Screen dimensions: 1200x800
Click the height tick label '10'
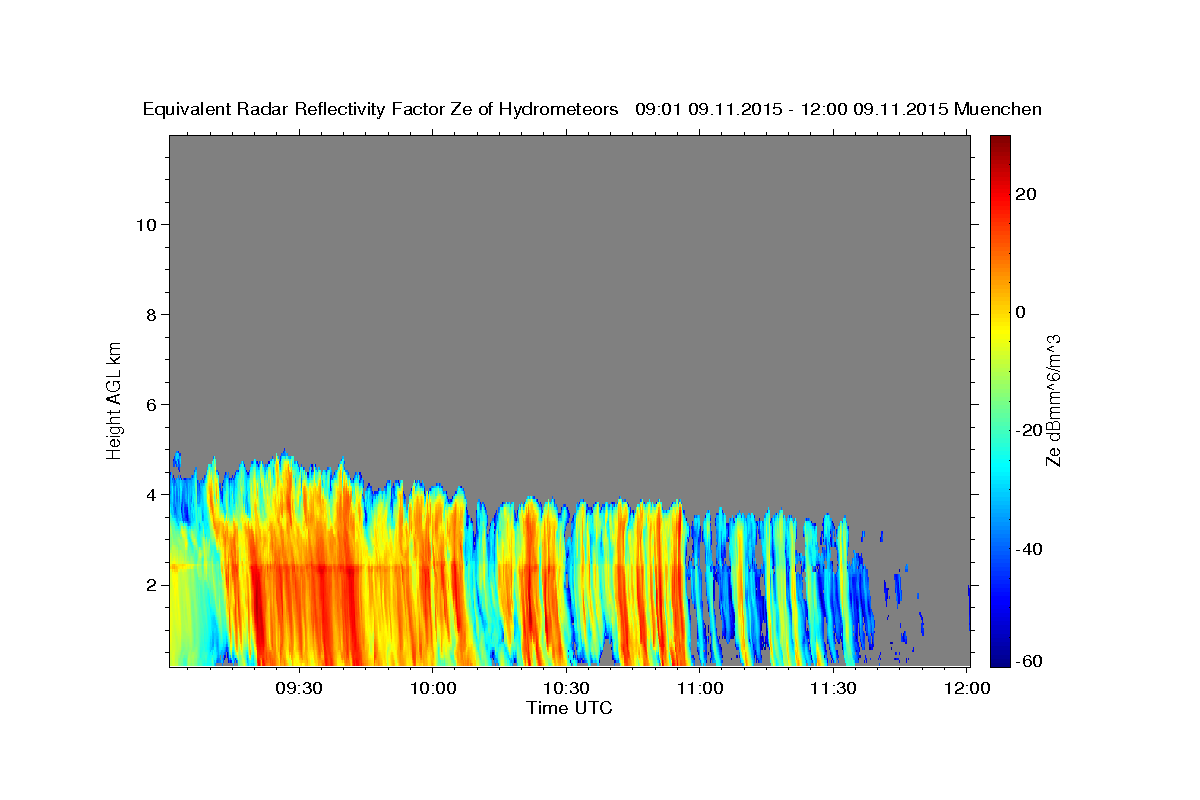click(x=145, y=224)
